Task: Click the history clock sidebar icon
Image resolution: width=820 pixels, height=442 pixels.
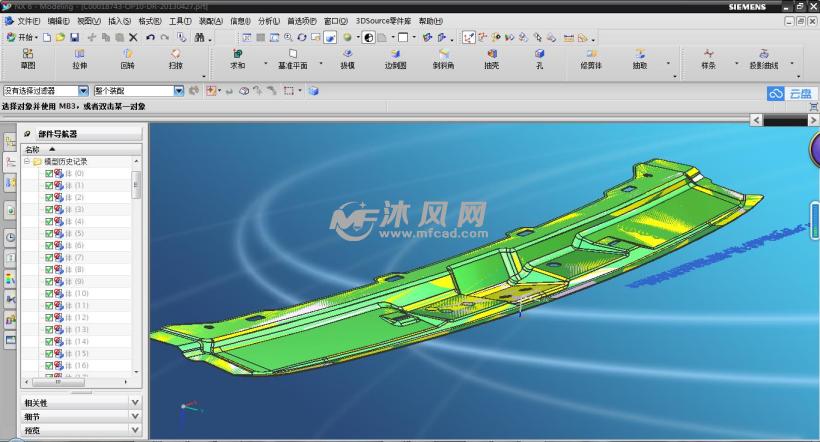Action: (10, 237)
